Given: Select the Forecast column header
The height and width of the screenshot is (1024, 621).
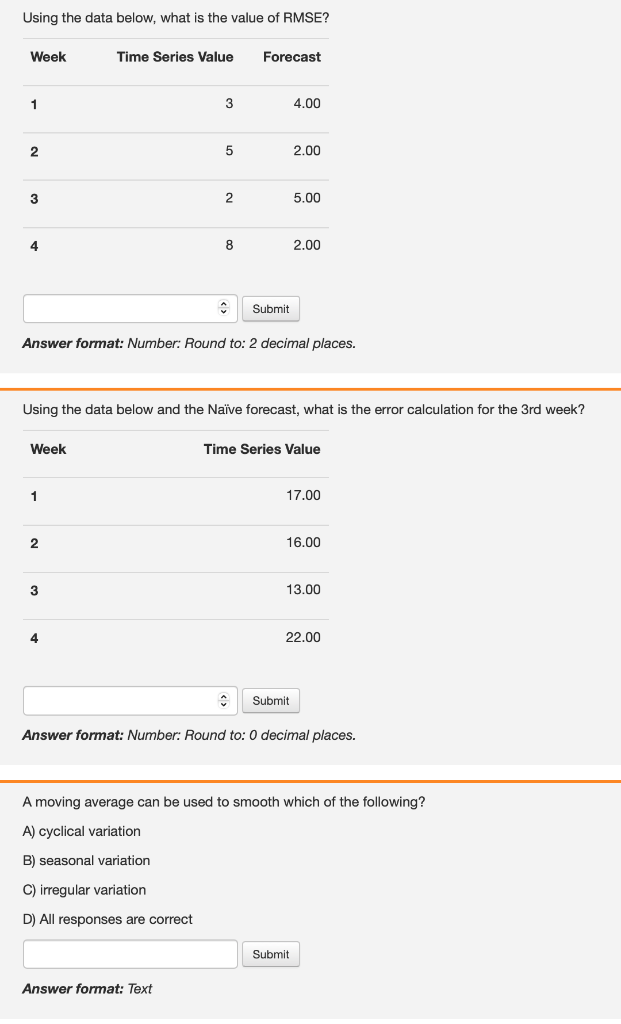Looking at the screenshot, I should point(291,57).
